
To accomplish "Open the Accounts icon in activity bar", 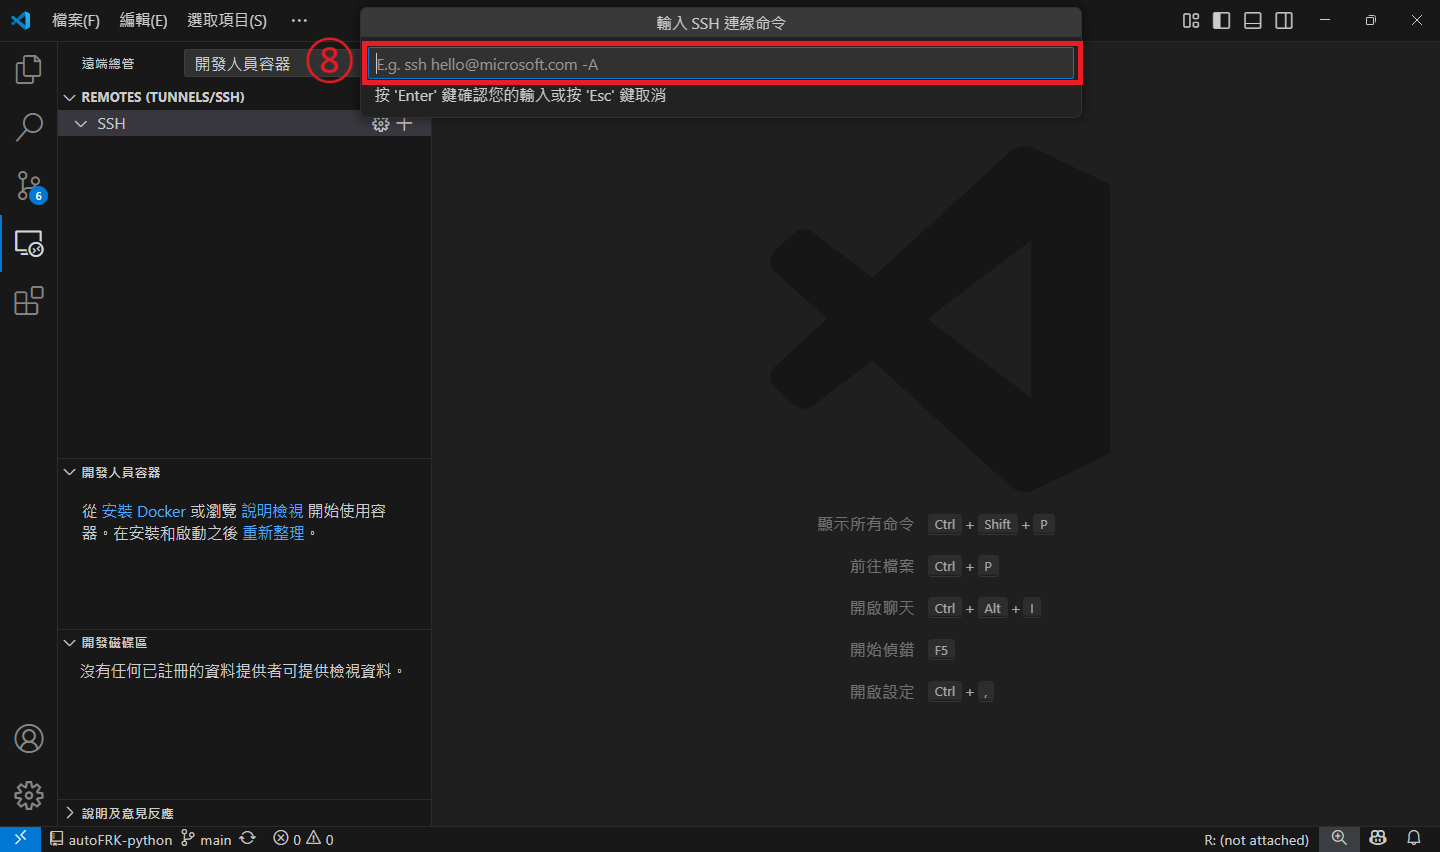I will click(x=29, y=739).
